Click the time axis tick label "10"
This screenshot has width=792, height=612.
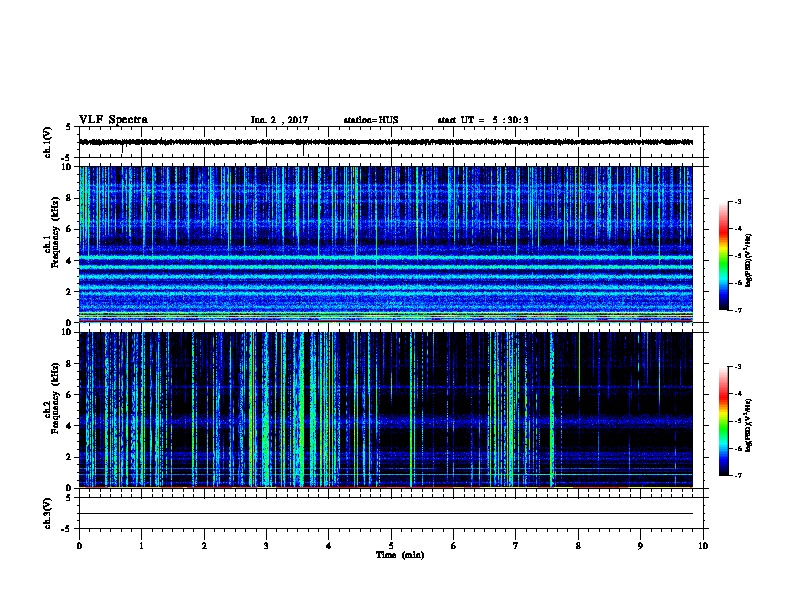pos(703,546)
